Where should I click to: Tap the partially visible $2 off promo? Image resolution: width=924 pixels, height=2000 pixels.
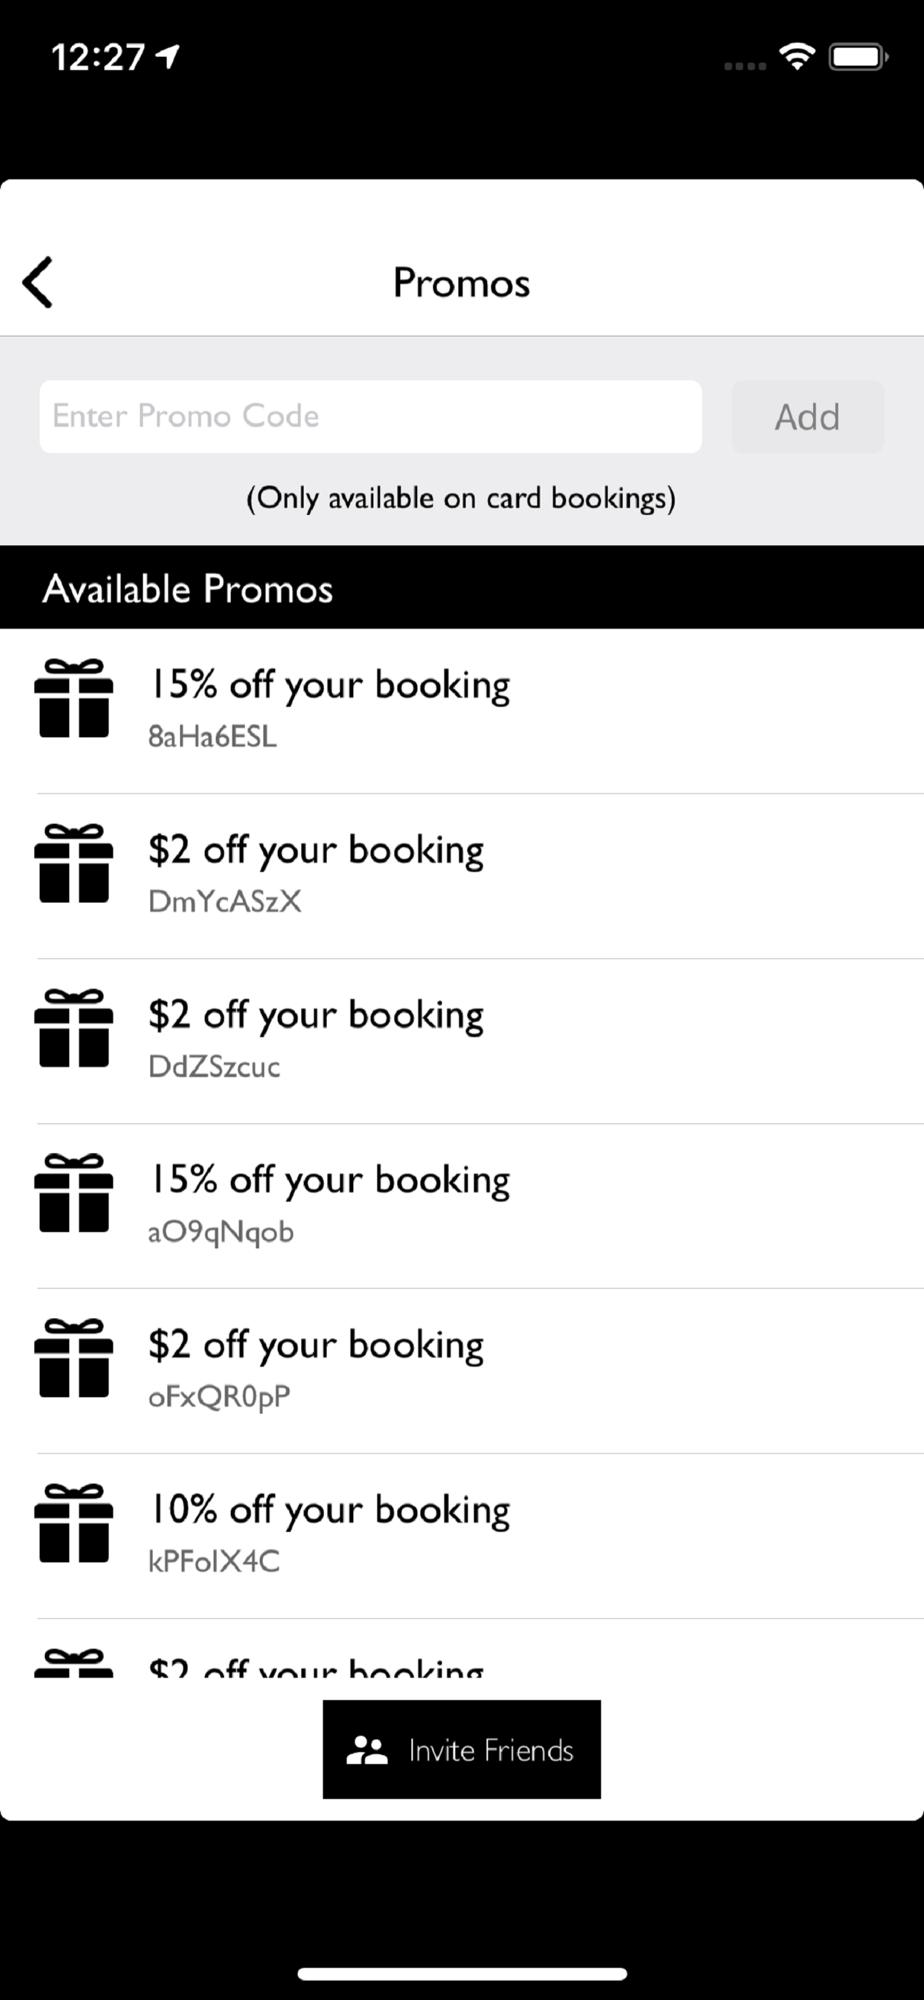[x=462, y=1649]
